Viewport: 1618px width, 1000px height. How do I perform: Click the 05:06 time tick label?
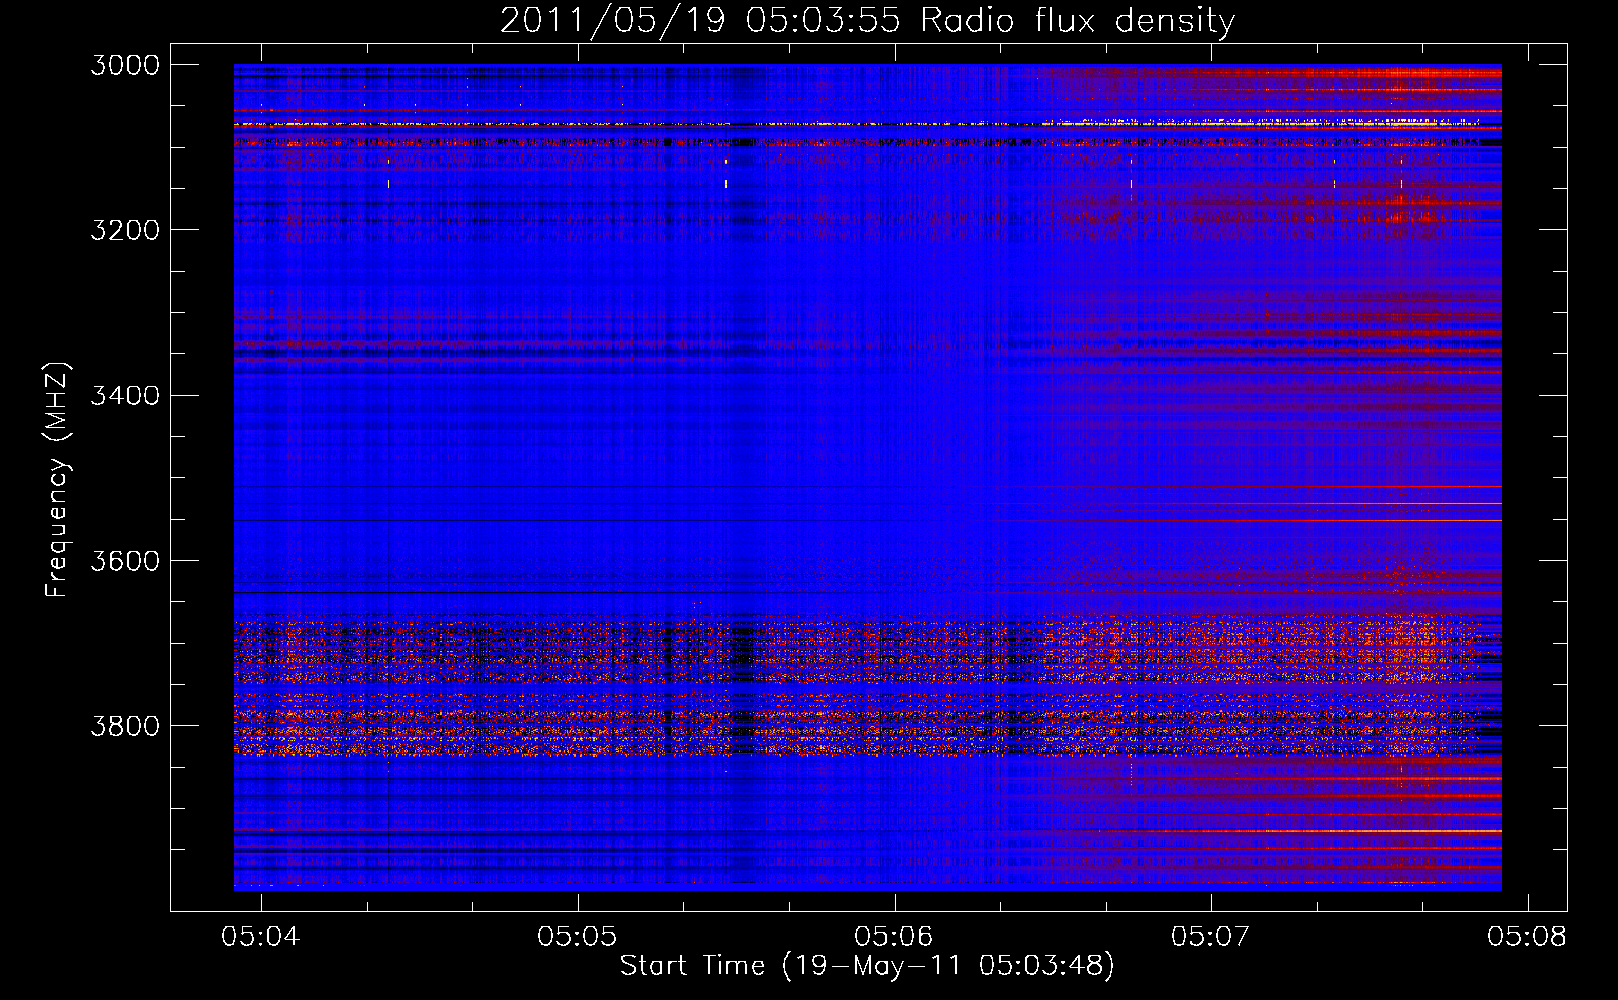point(894,936)
